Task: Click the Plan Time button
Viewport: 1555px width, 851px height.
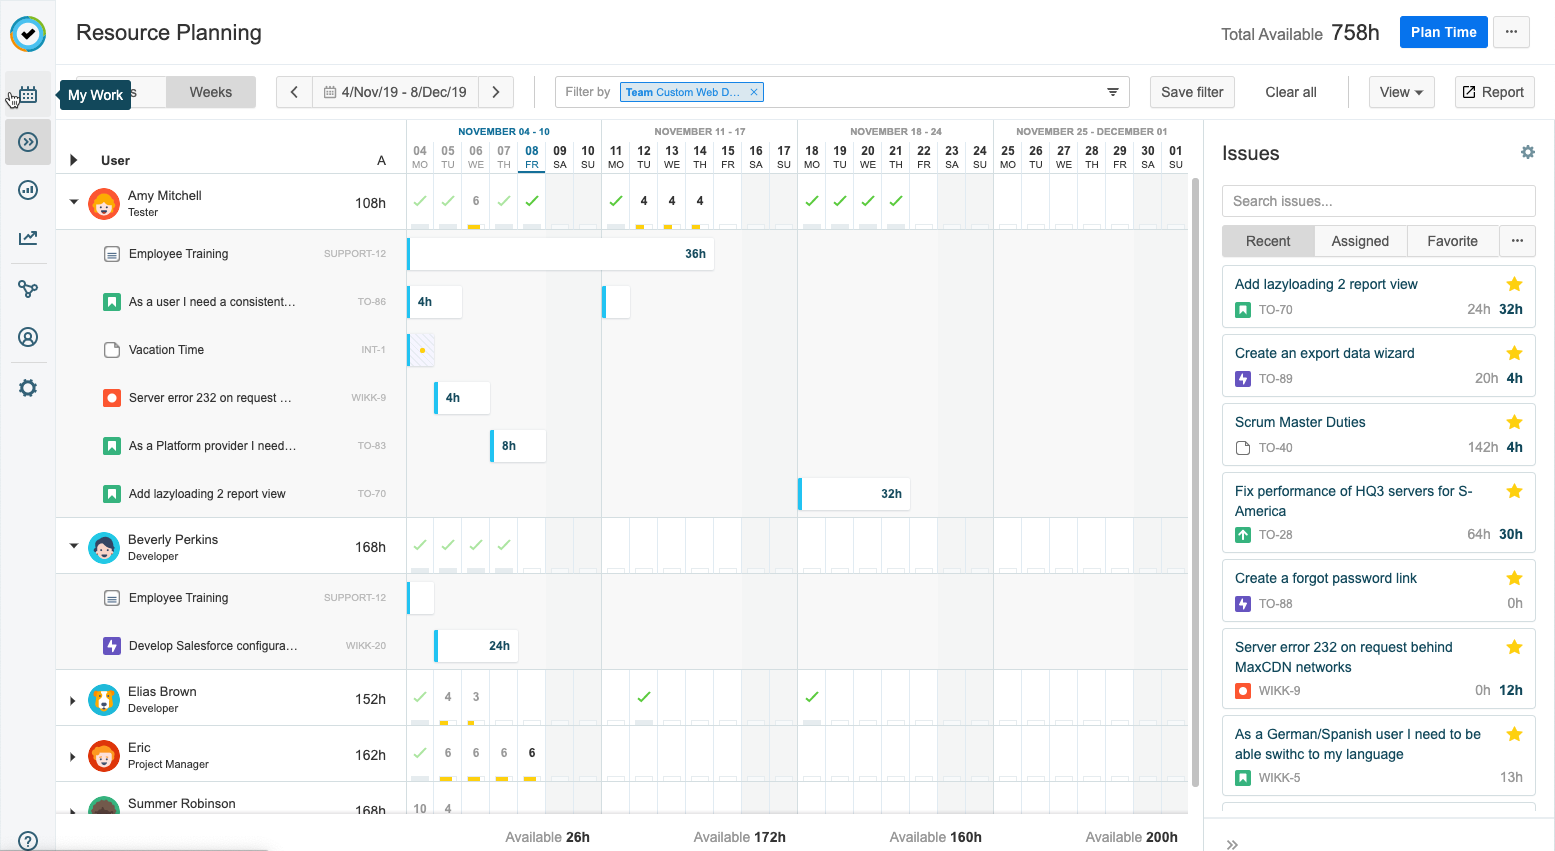Action: tap(1443, 31)
